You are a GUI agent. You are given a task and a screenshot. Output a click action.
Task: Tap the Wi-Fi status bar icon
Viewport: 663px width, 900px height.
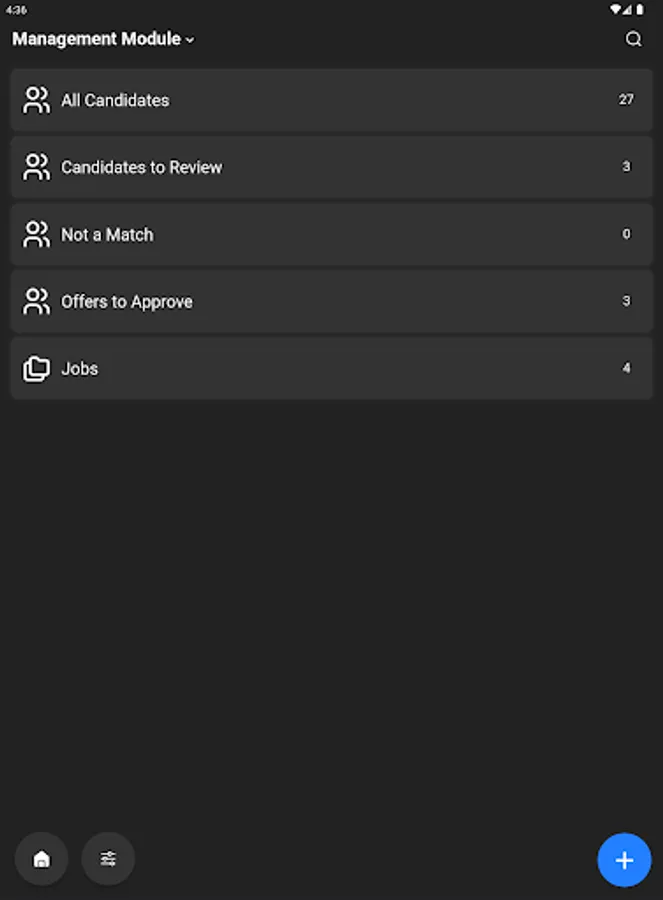pos(616,9)
